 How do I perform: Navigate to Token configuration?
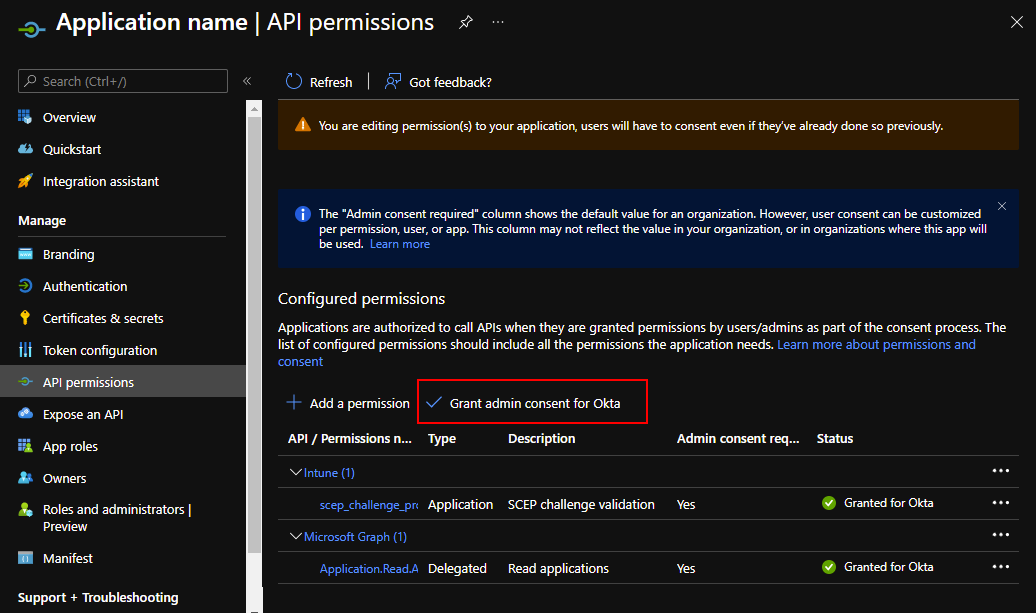click(x=99, y=350)
